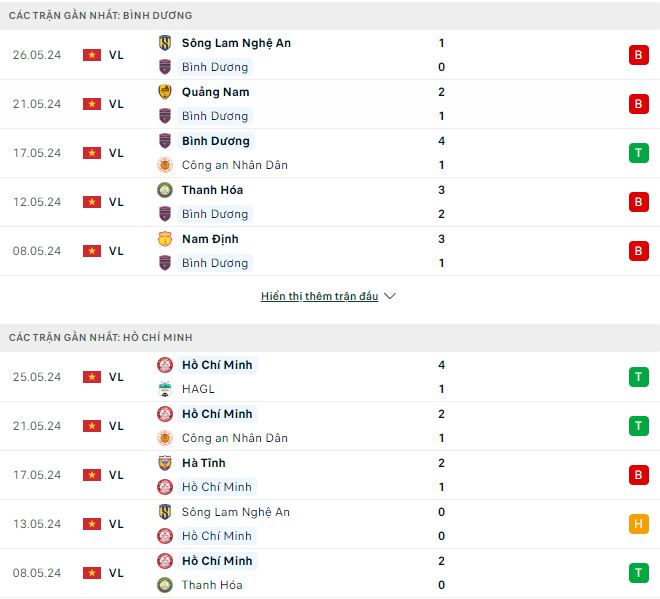Select the Hồ Chí Minh vs HAGL match row
660x599 pixels.
330,377
